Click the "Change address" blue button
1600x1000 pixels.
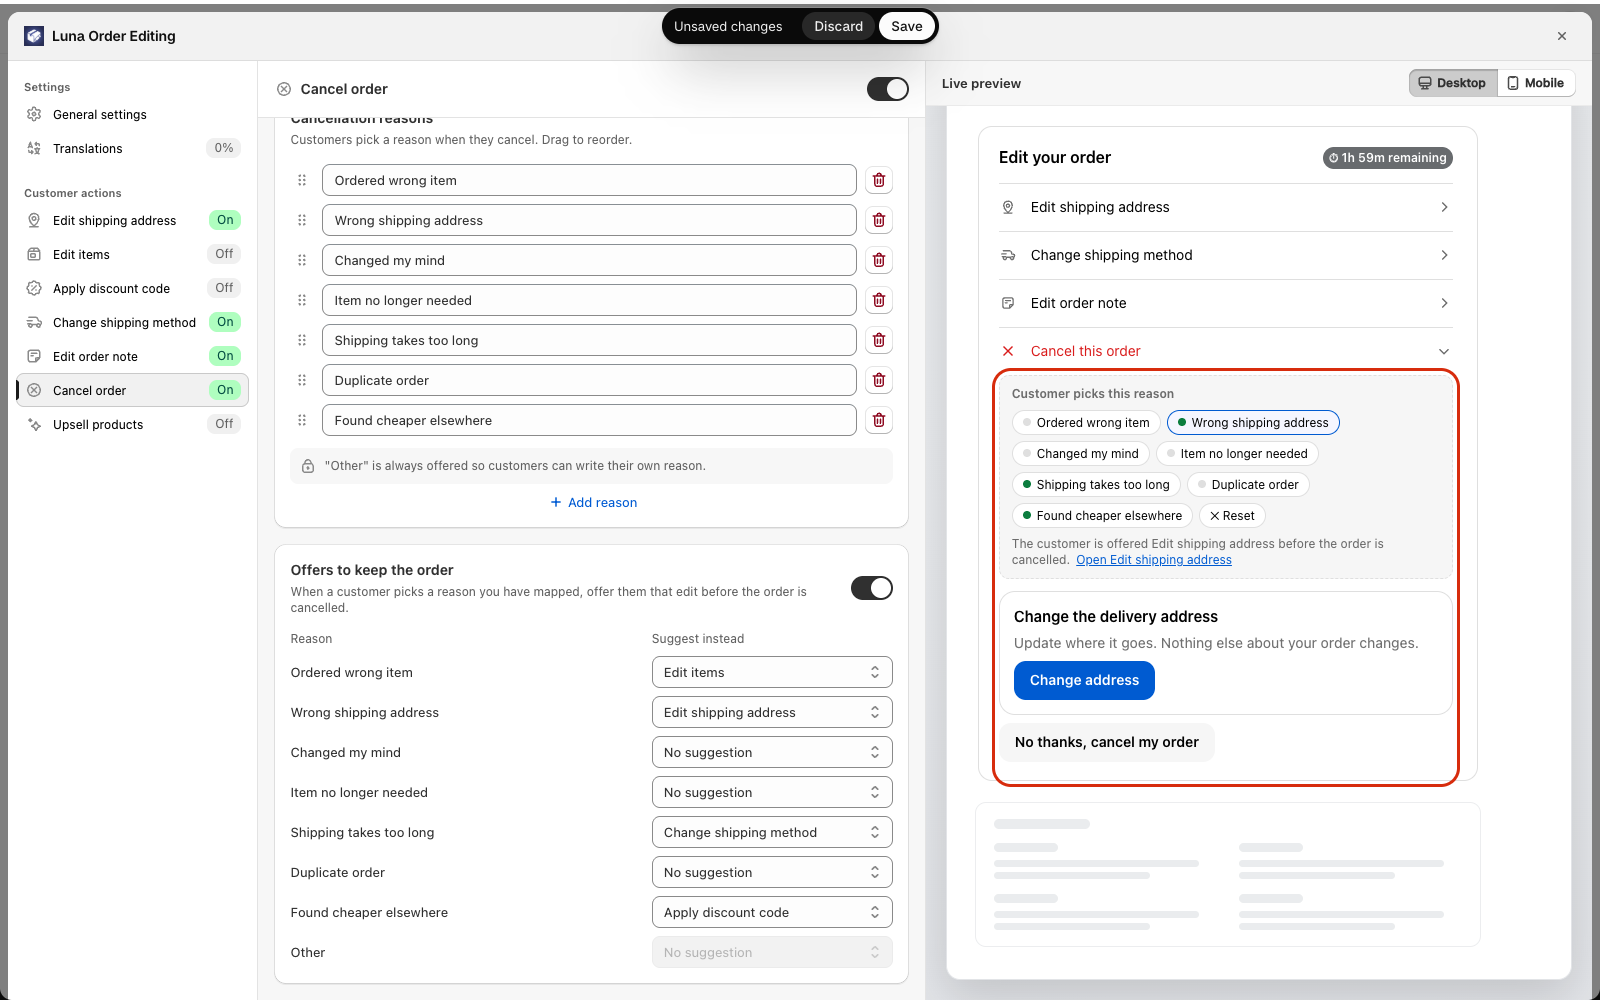point(1084,680)
